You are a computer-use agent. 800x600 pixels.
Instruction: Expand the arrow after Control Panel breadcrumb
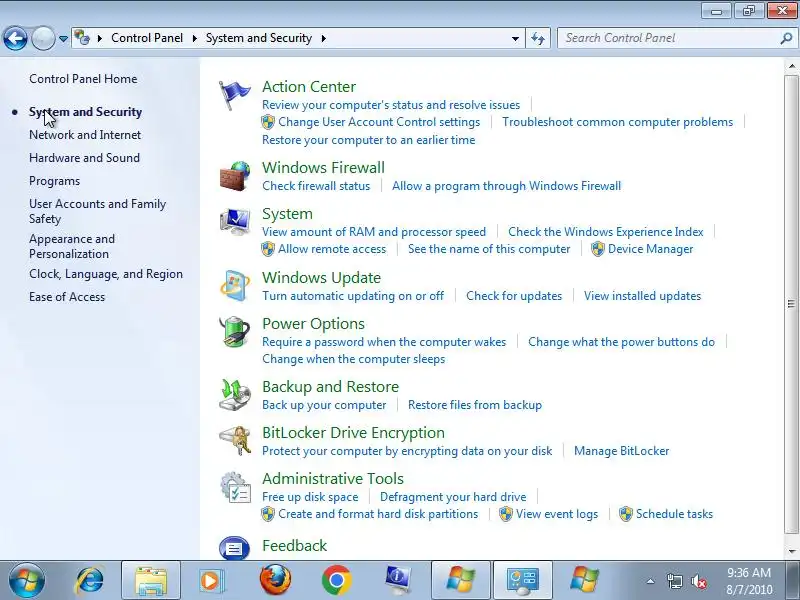coord(194,38)
